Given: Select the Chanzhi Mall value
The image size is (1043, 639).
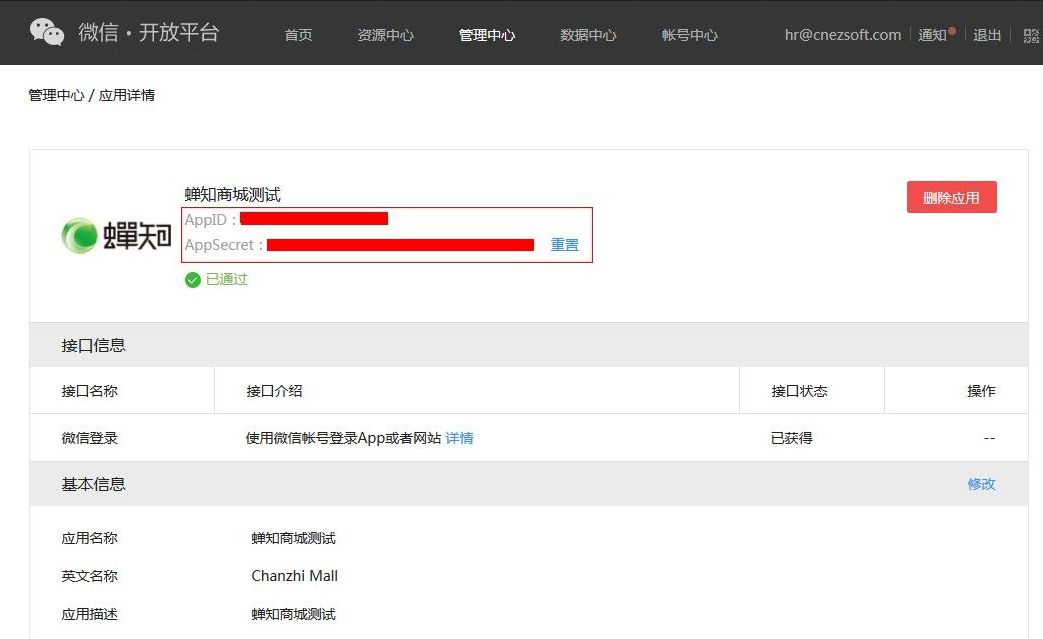Looking at the screenshot, I should [x=295, y=576].
